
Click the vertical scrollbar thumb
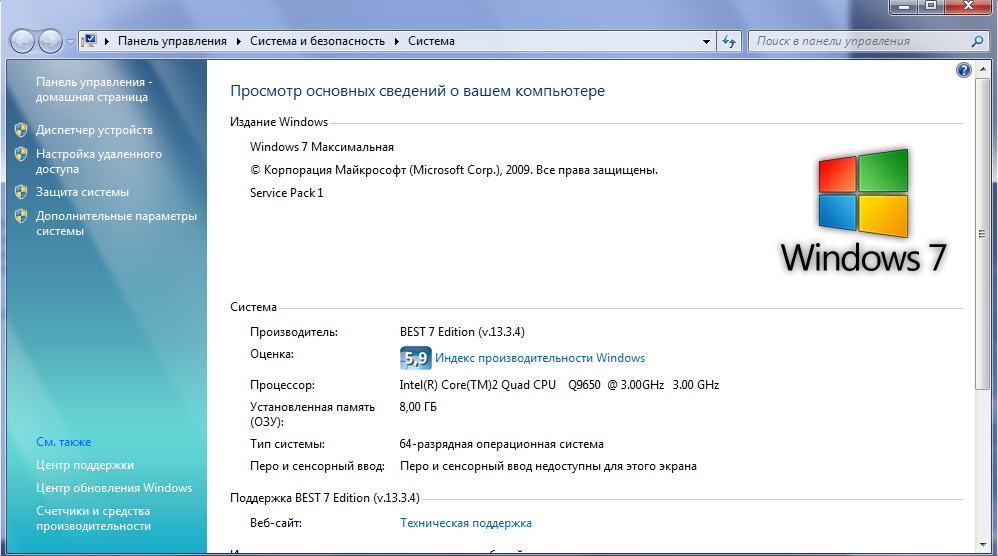(983, 233)
